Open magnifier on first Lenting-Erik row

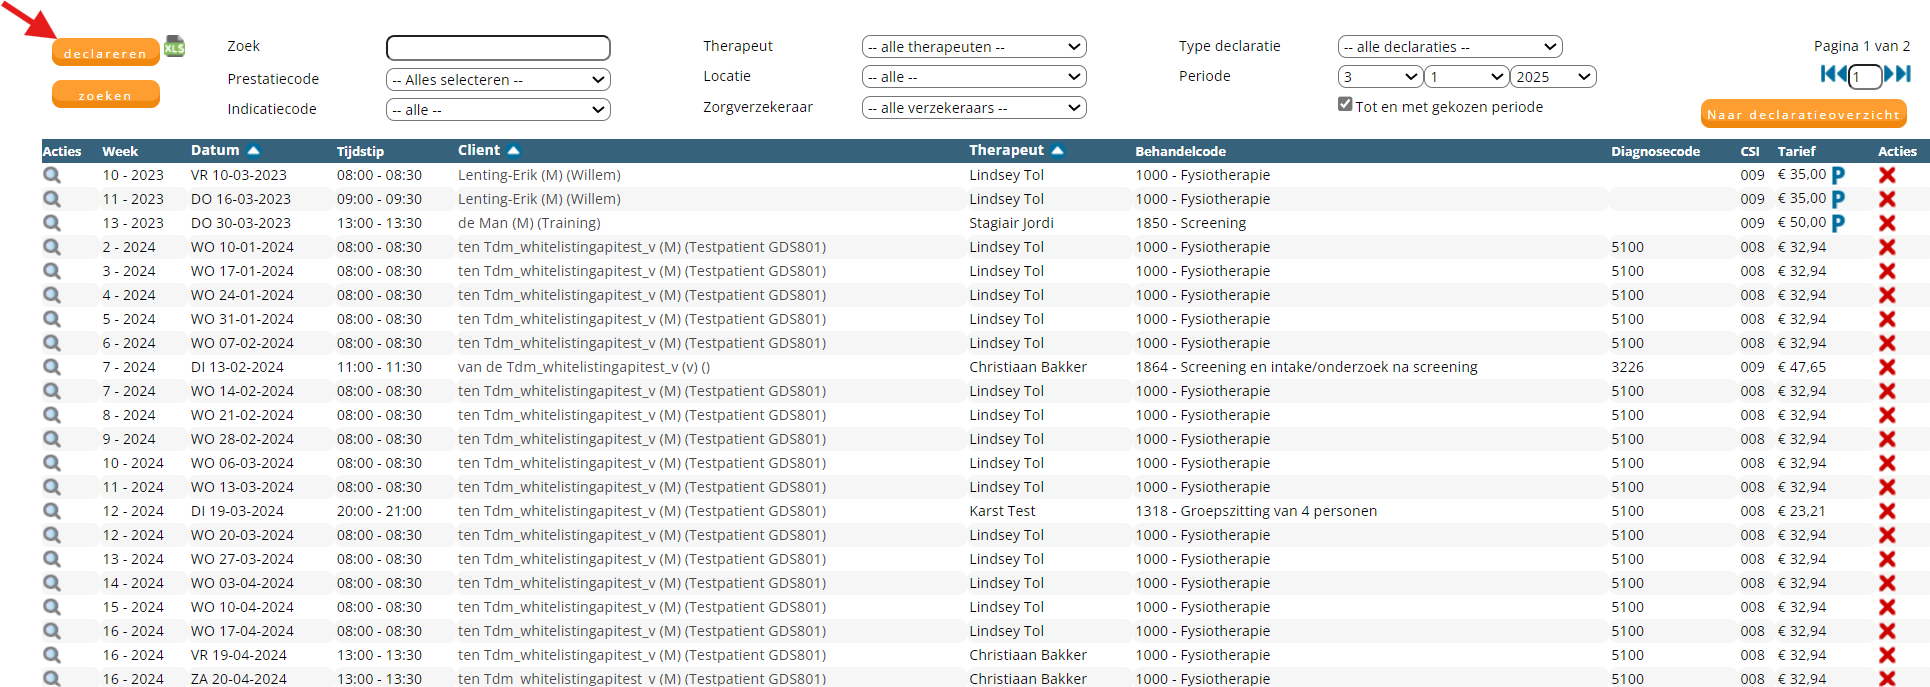(52, 175)
